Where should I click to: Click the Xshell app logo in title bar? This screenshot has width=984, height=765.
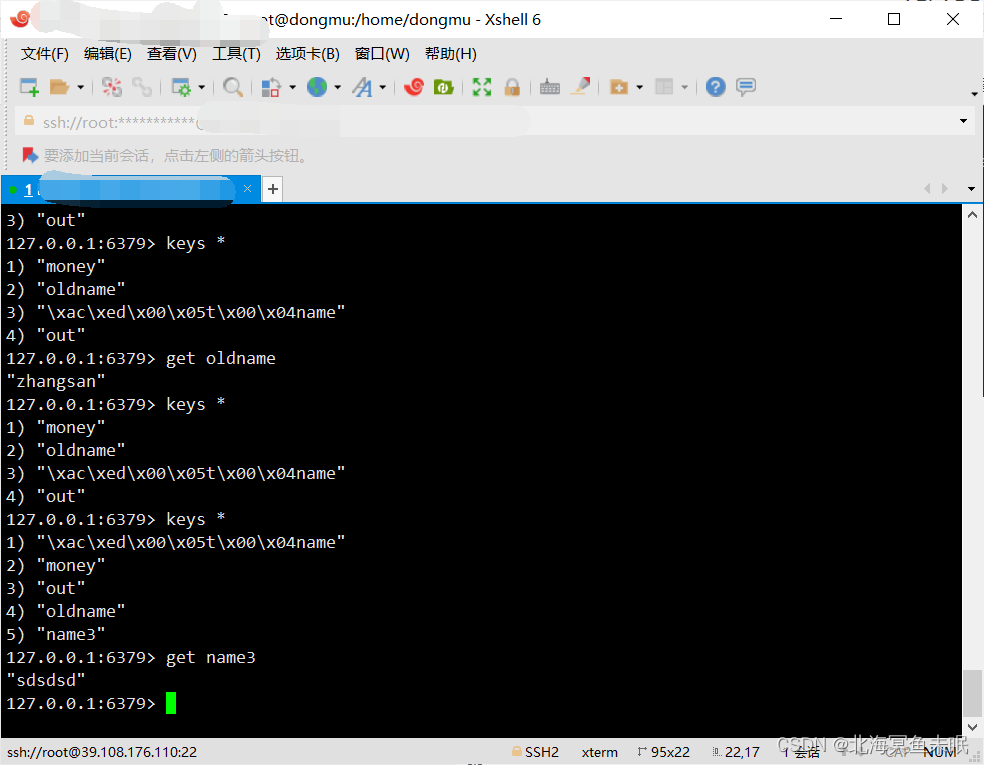(19, 19)
